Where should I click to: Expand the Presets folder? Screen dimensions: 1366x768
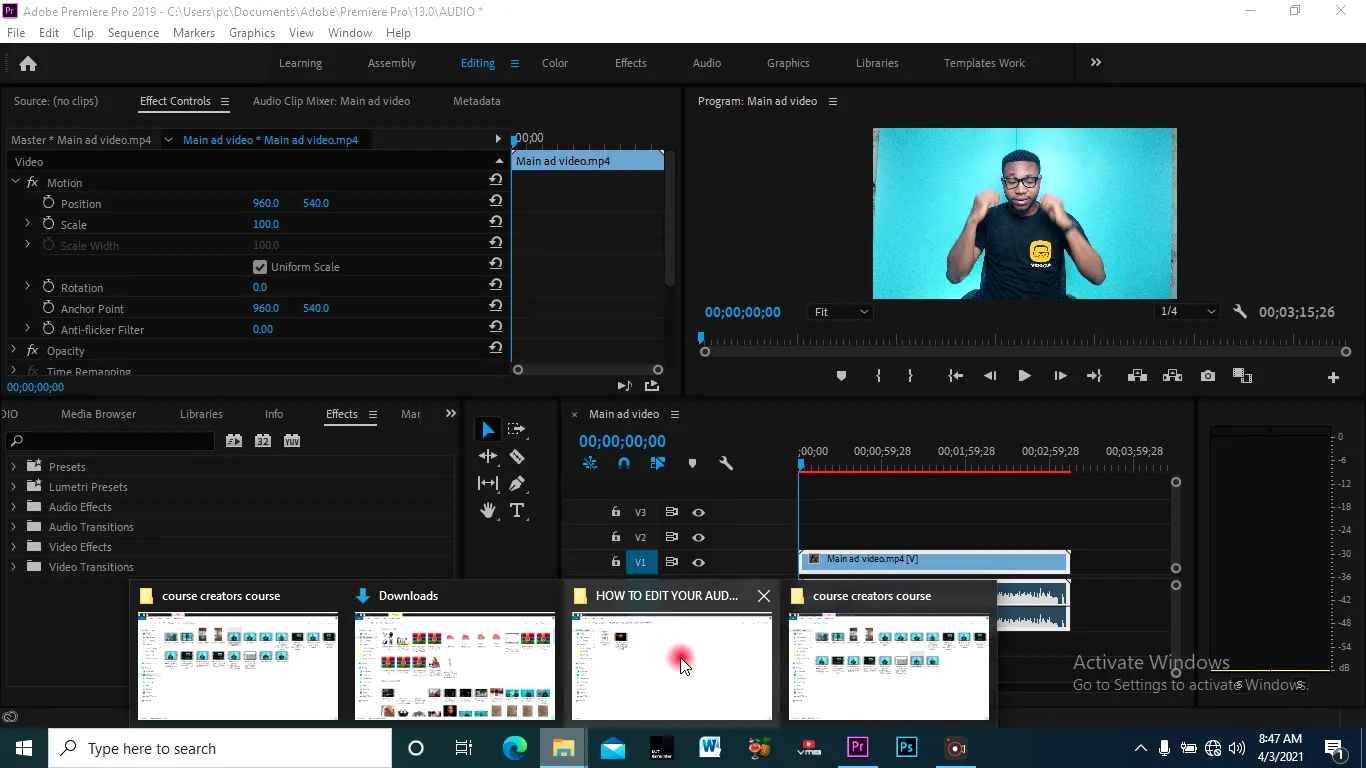click(x=14, y=467)
